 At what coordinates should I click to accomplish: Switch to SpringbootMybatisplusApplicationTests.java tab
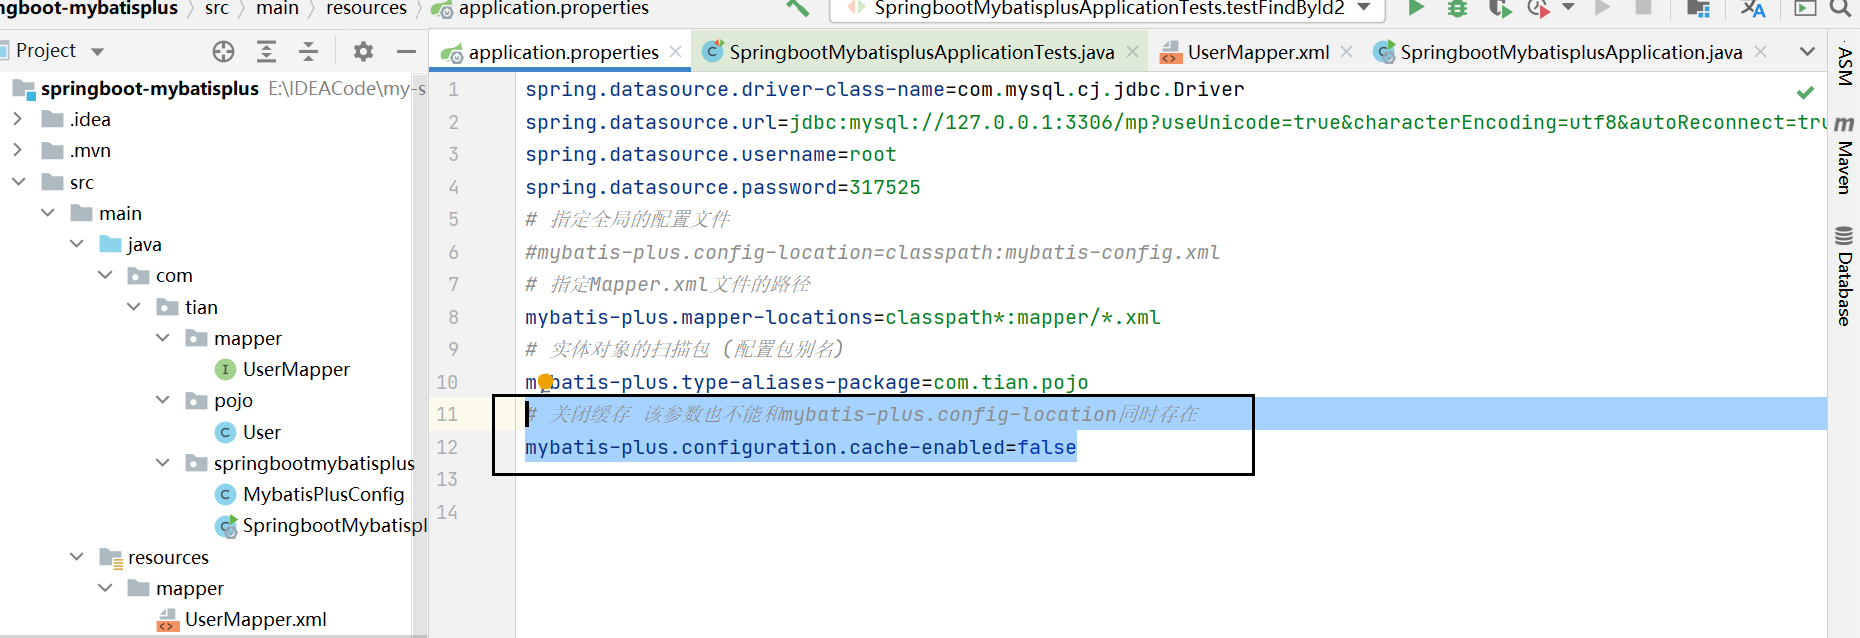coord(921,52)
